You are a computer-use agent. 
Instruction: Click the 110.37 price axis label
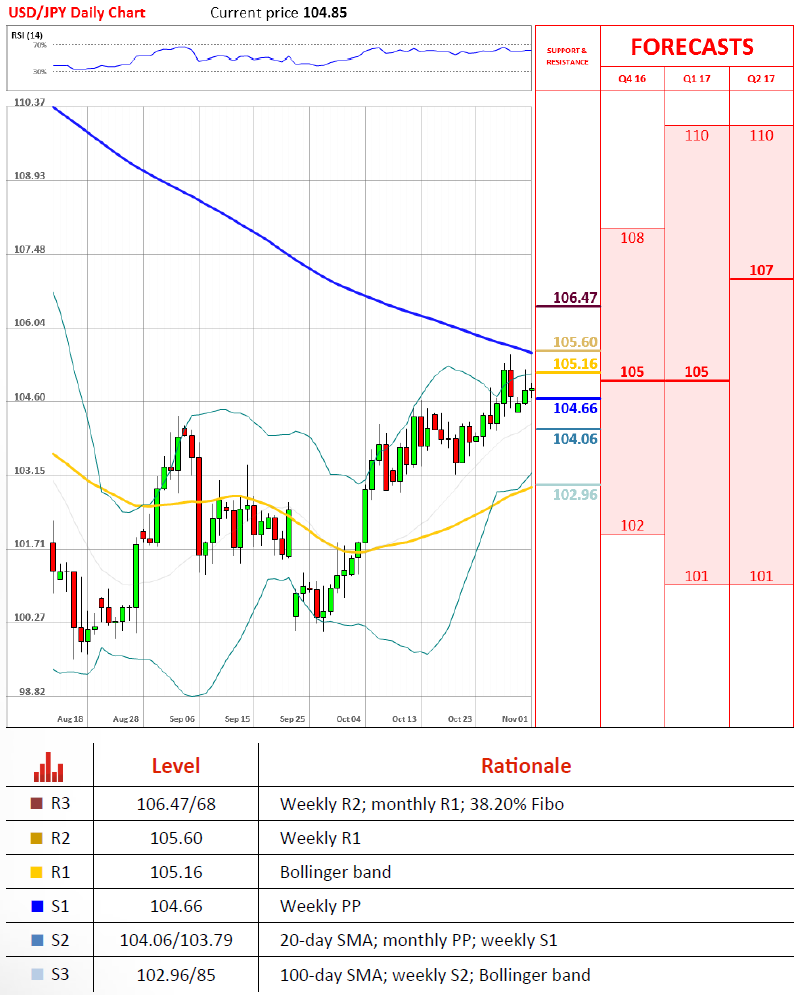tap(30, 102)
